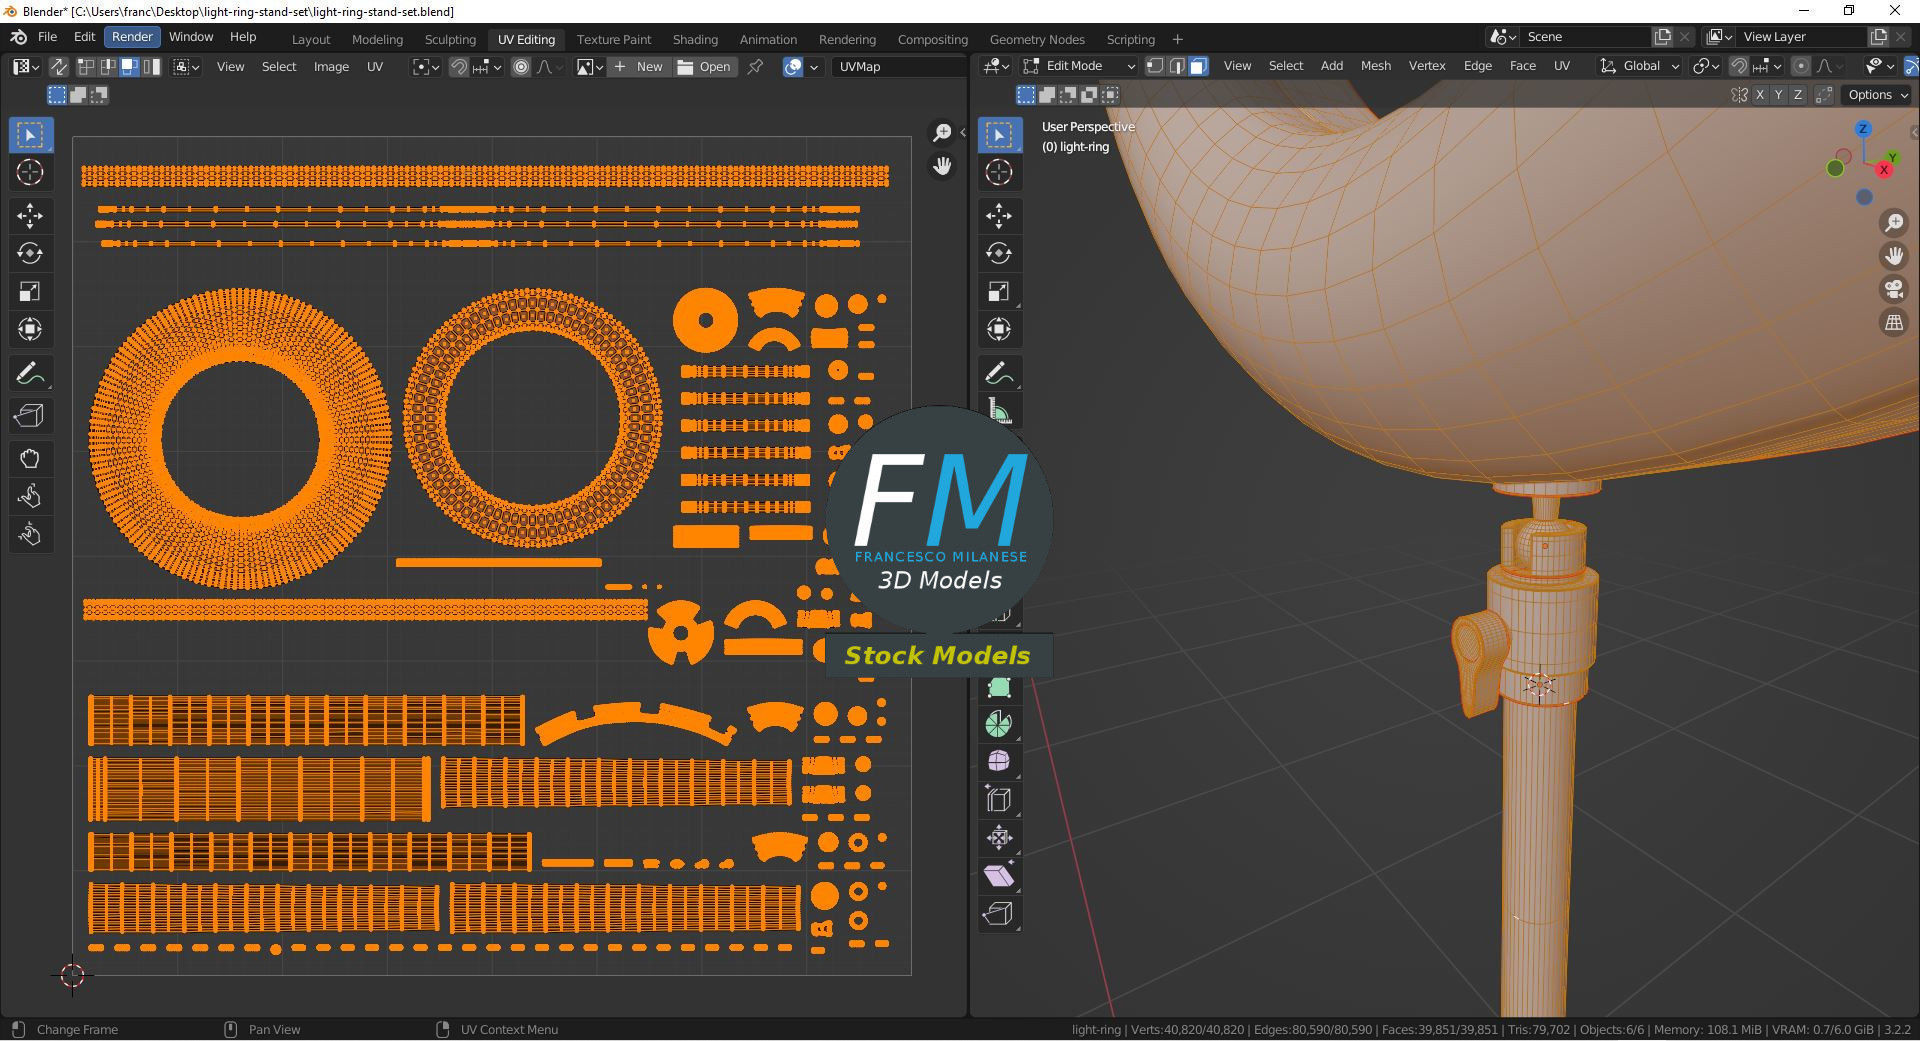The height and width of the screenshot is (1041, 1920).
Task: Pick the Spin tool in 3D viewport
Action: click(999, 724)
